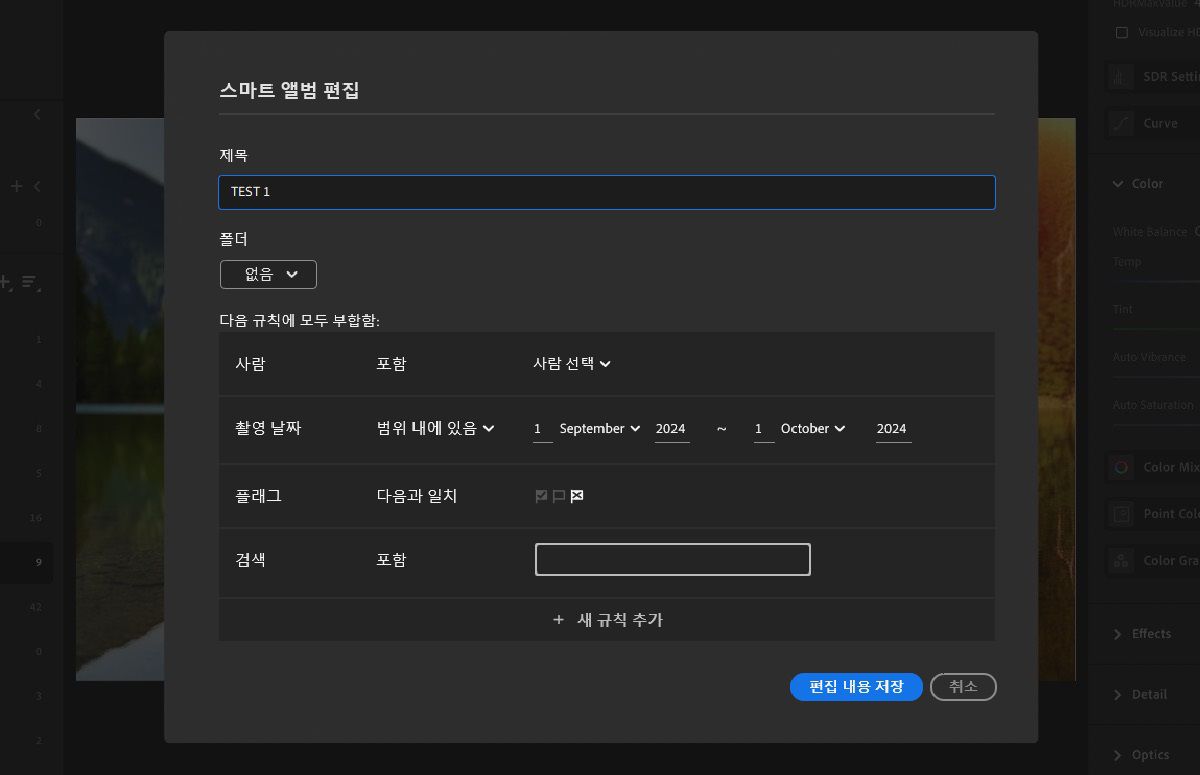Viewport: 1200px width, 775px height.
Task: Open the 폴더 없음 dropdown
Action: [x=267, y=273]
